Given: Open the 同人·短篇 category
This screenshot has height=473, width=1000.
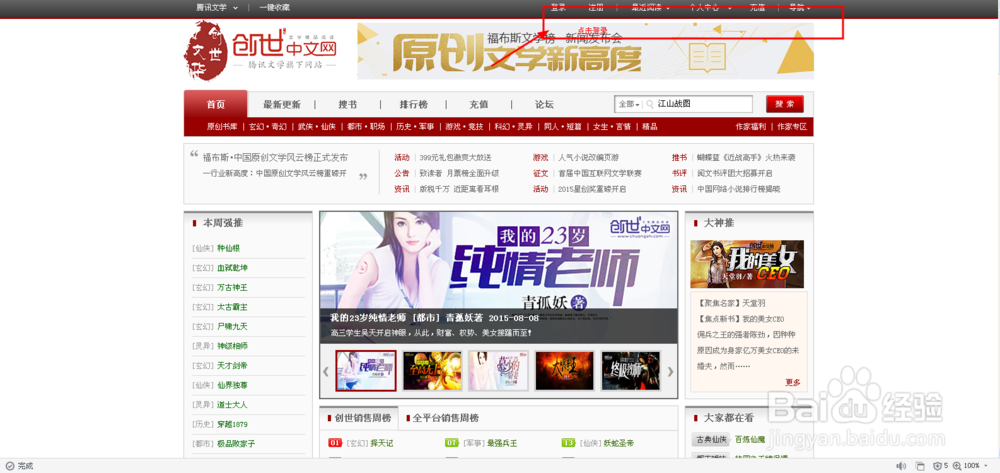Looking at the screenshot, I should (562, 126).
